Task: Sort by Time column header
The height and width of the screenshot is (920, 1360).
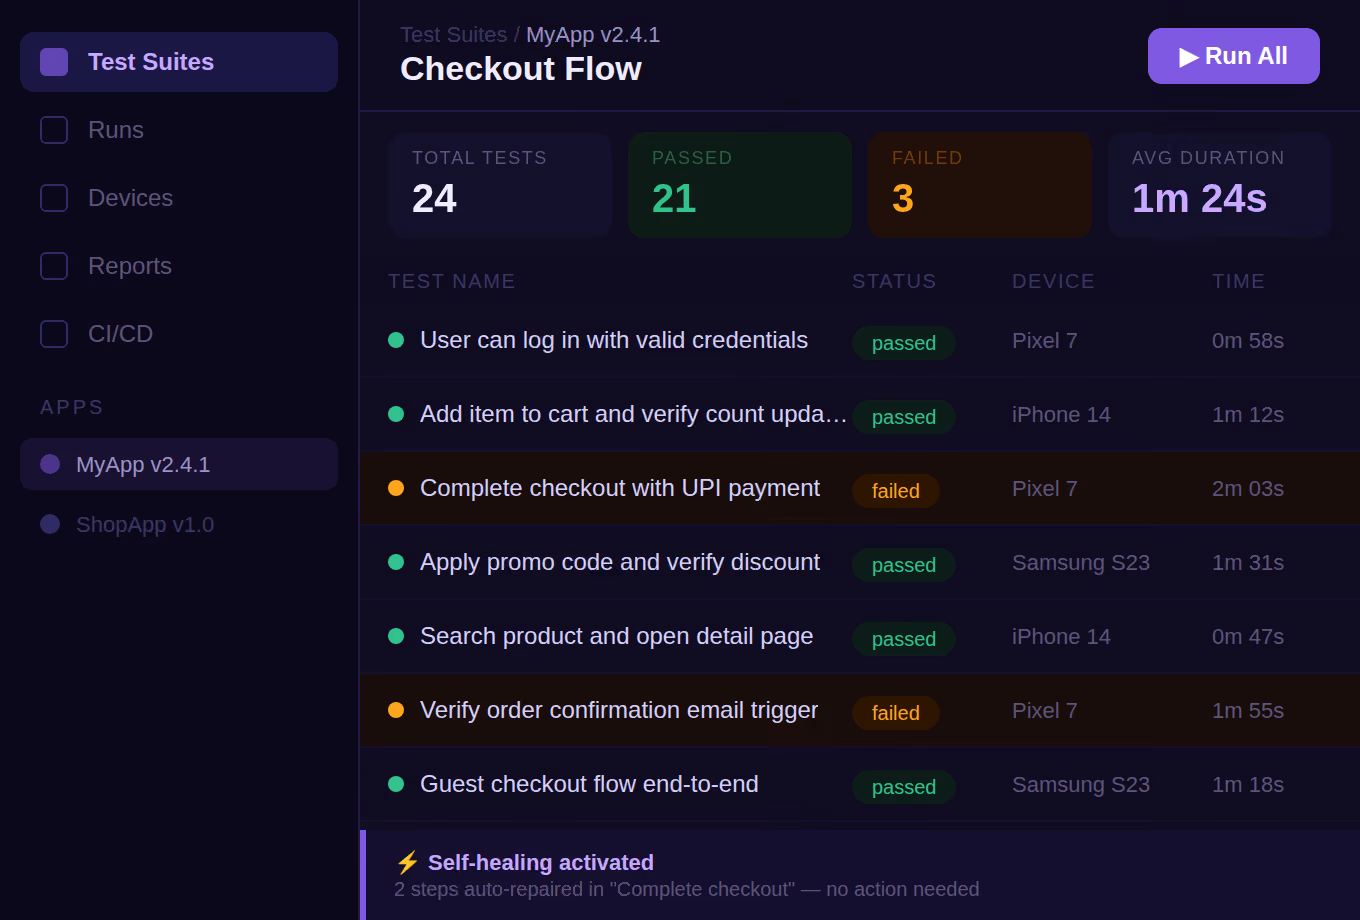Action: [1239, 281]
